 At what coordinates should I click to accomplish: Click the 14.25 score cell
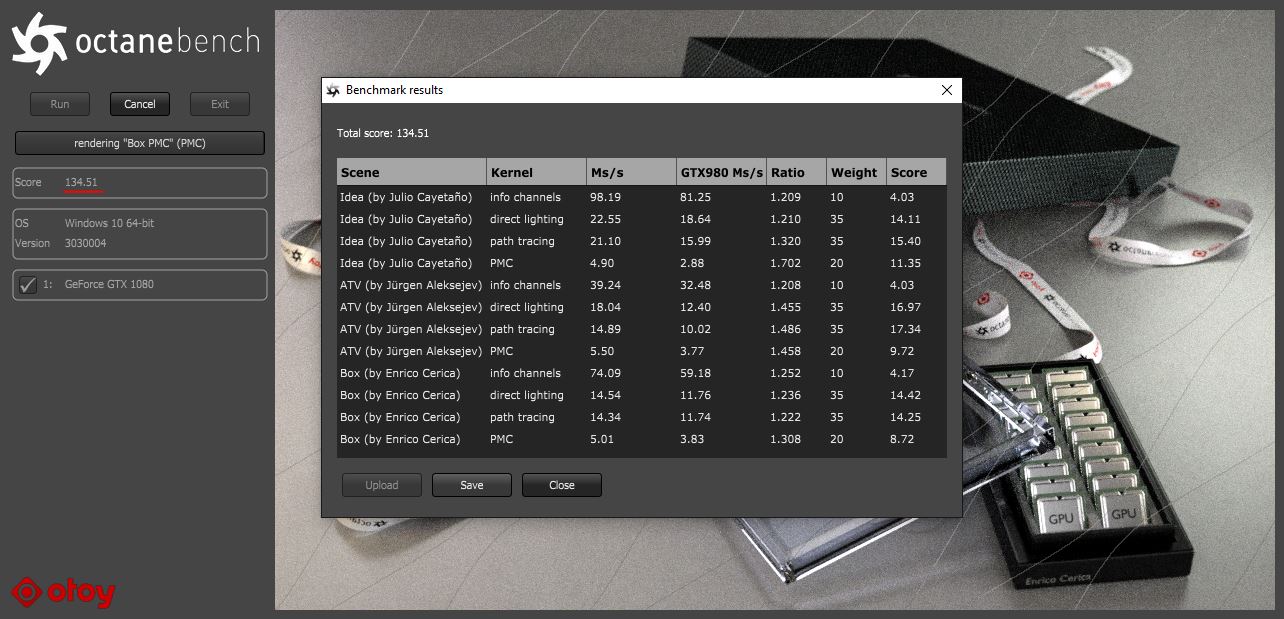(x=905, y=417)
